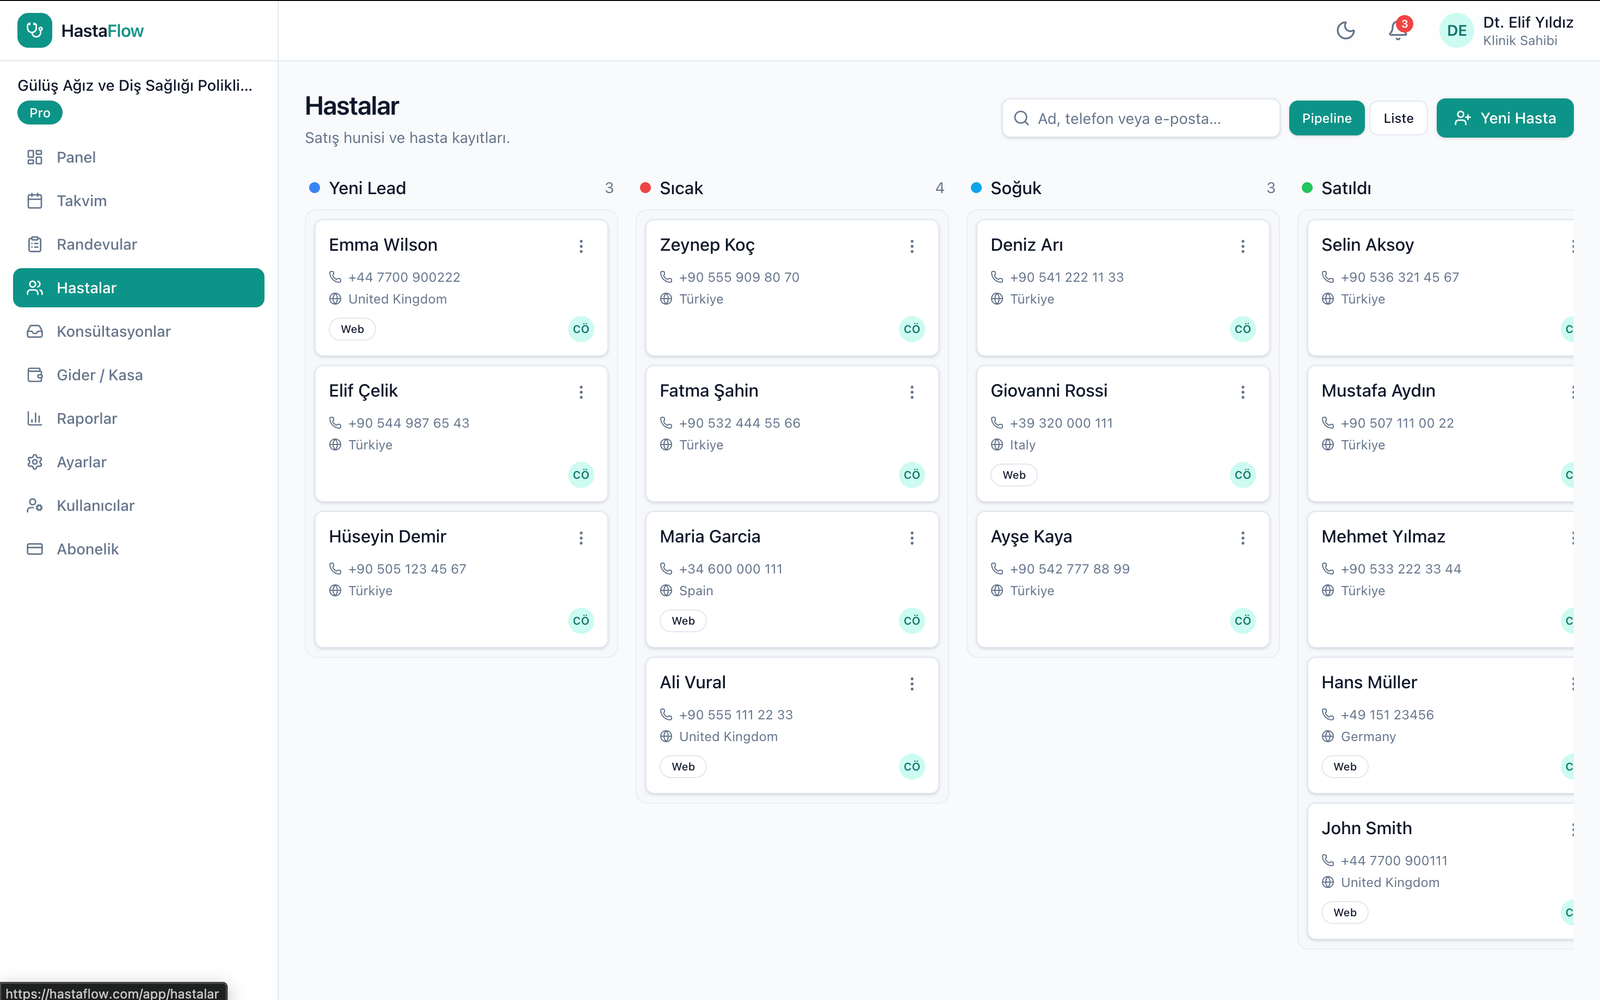Go to Randevular page

point(139,244)
